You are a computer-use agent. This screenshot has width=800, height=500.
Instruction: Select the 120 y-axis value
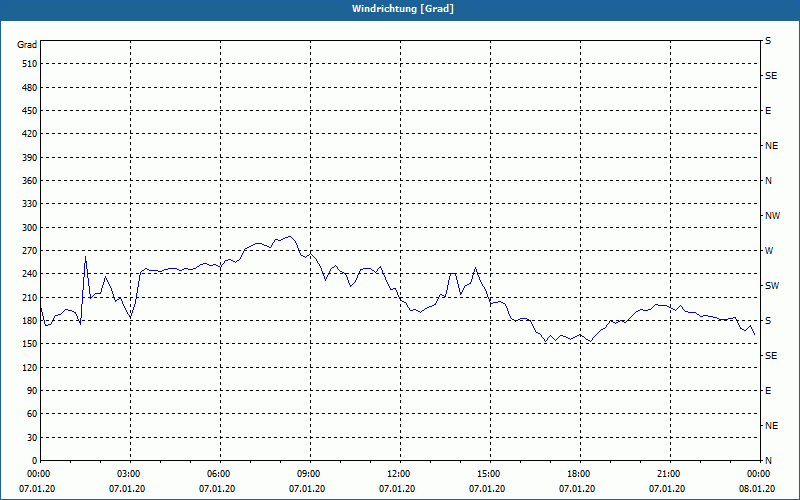[30, 367]
